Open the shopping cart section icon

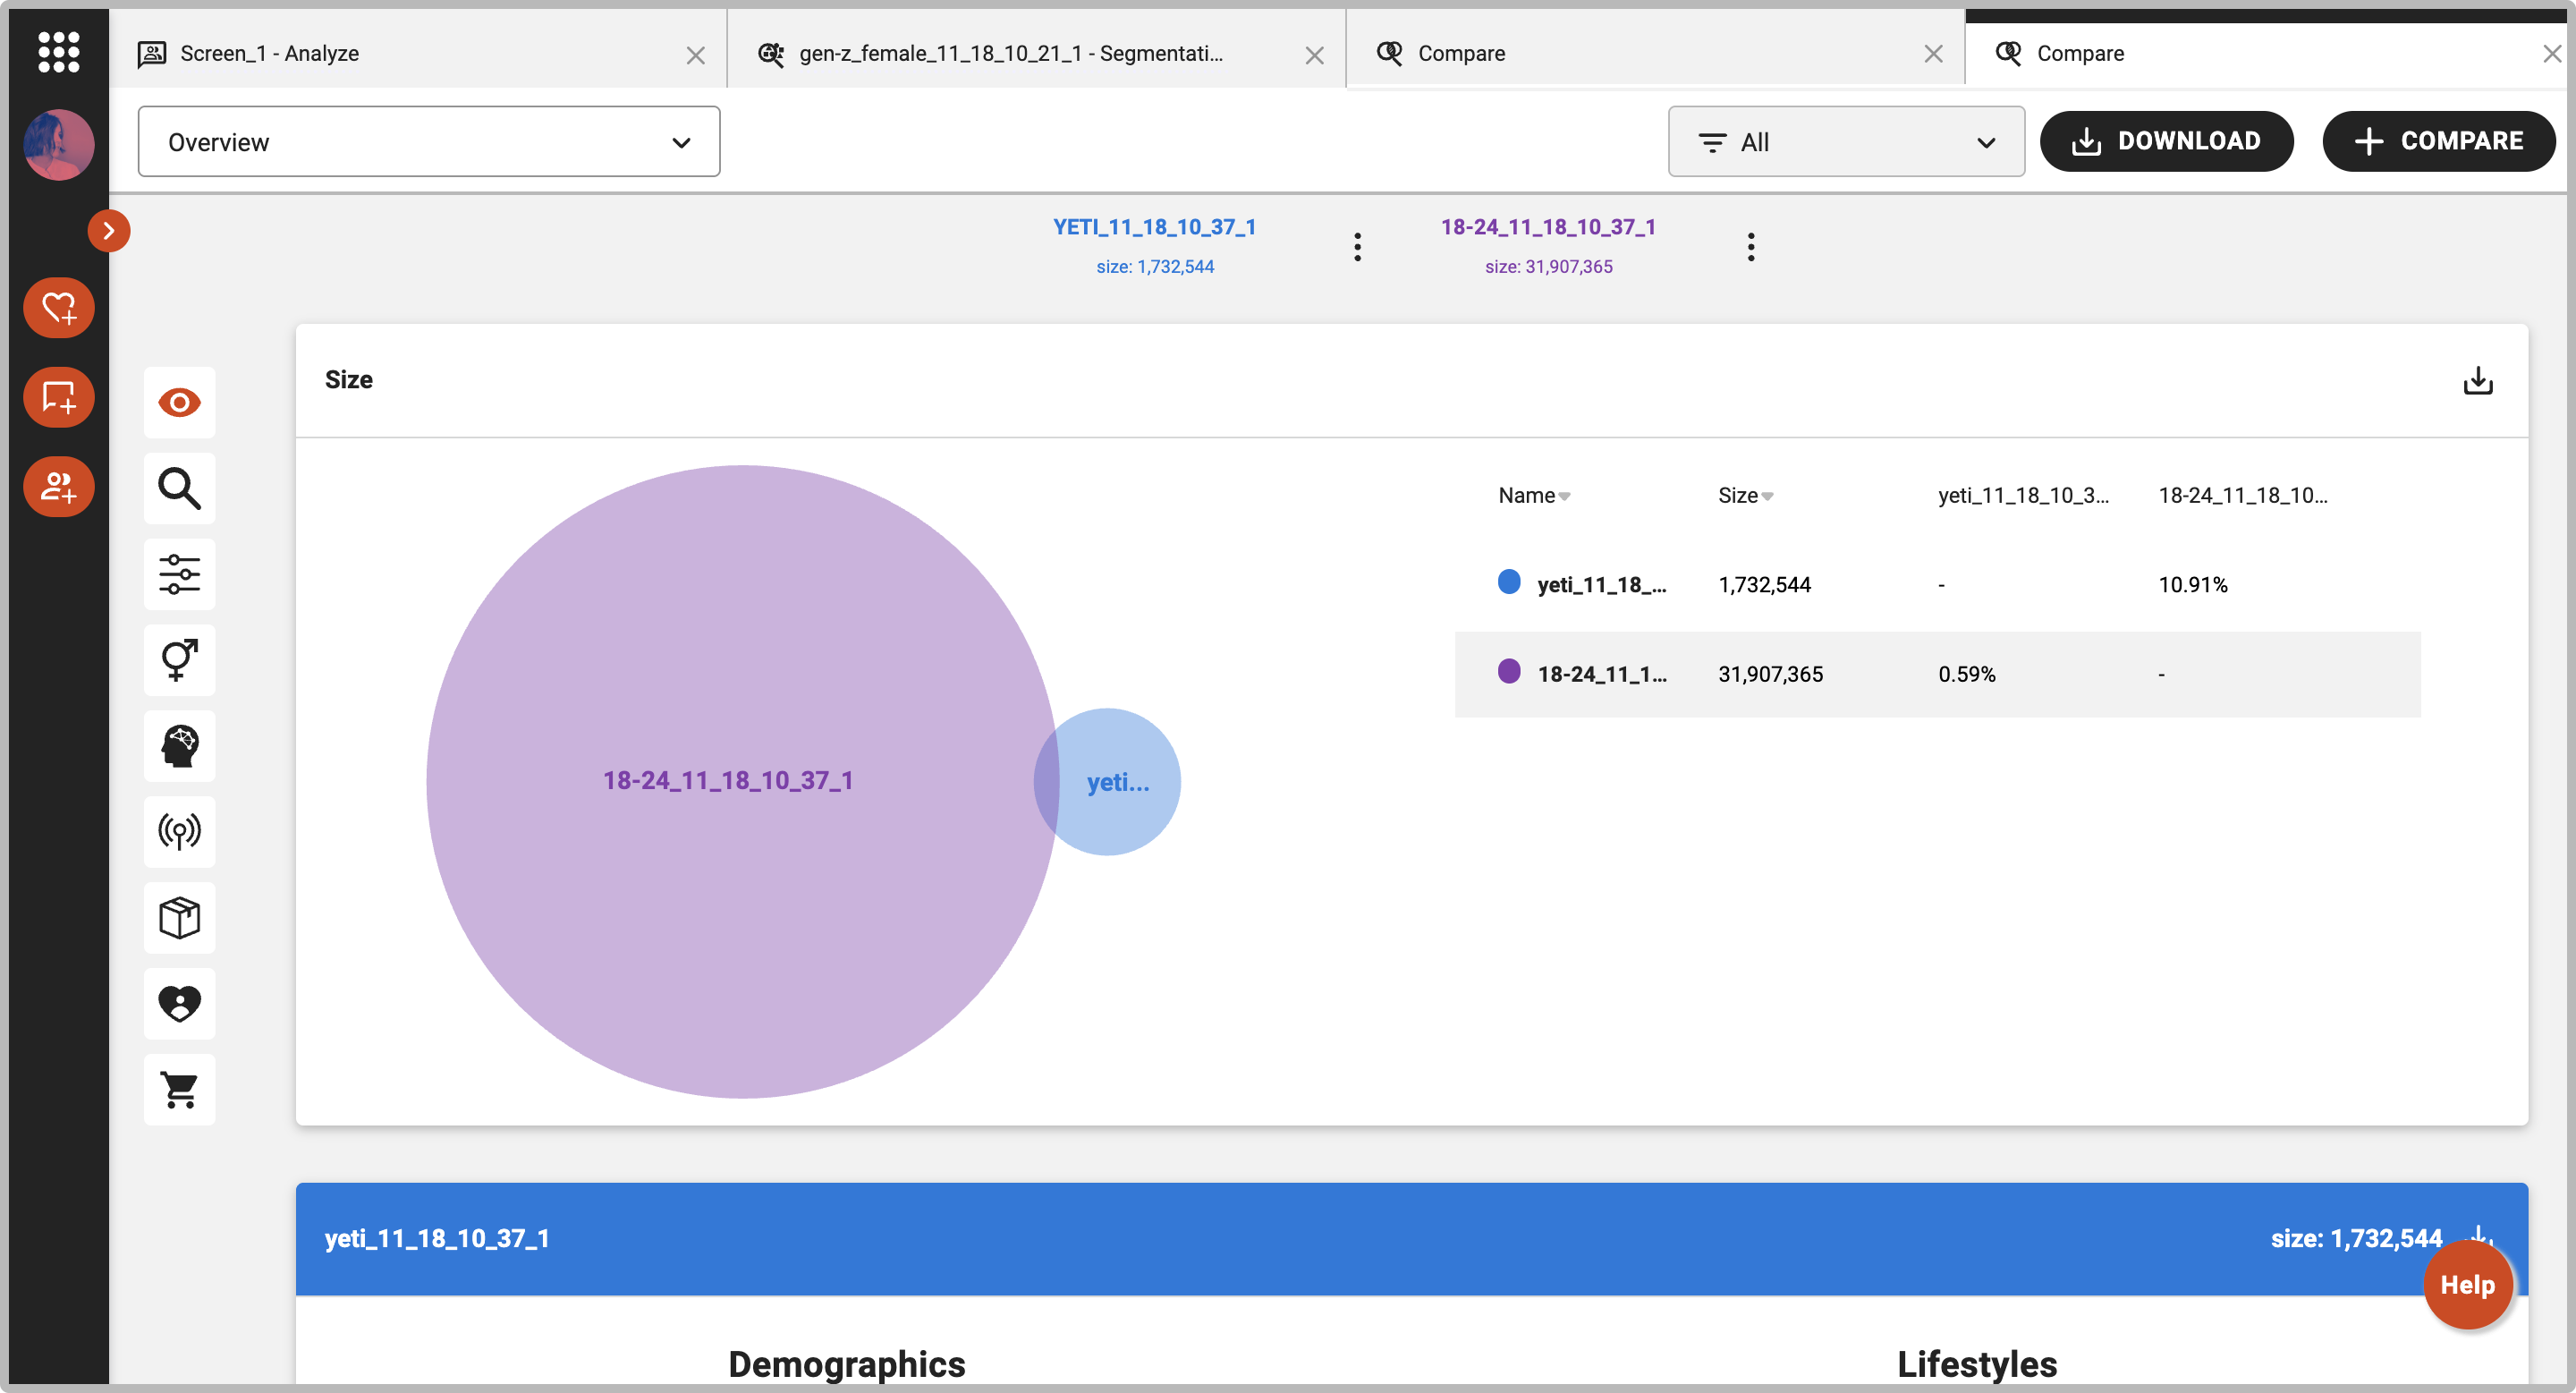tap(179, 1090)
